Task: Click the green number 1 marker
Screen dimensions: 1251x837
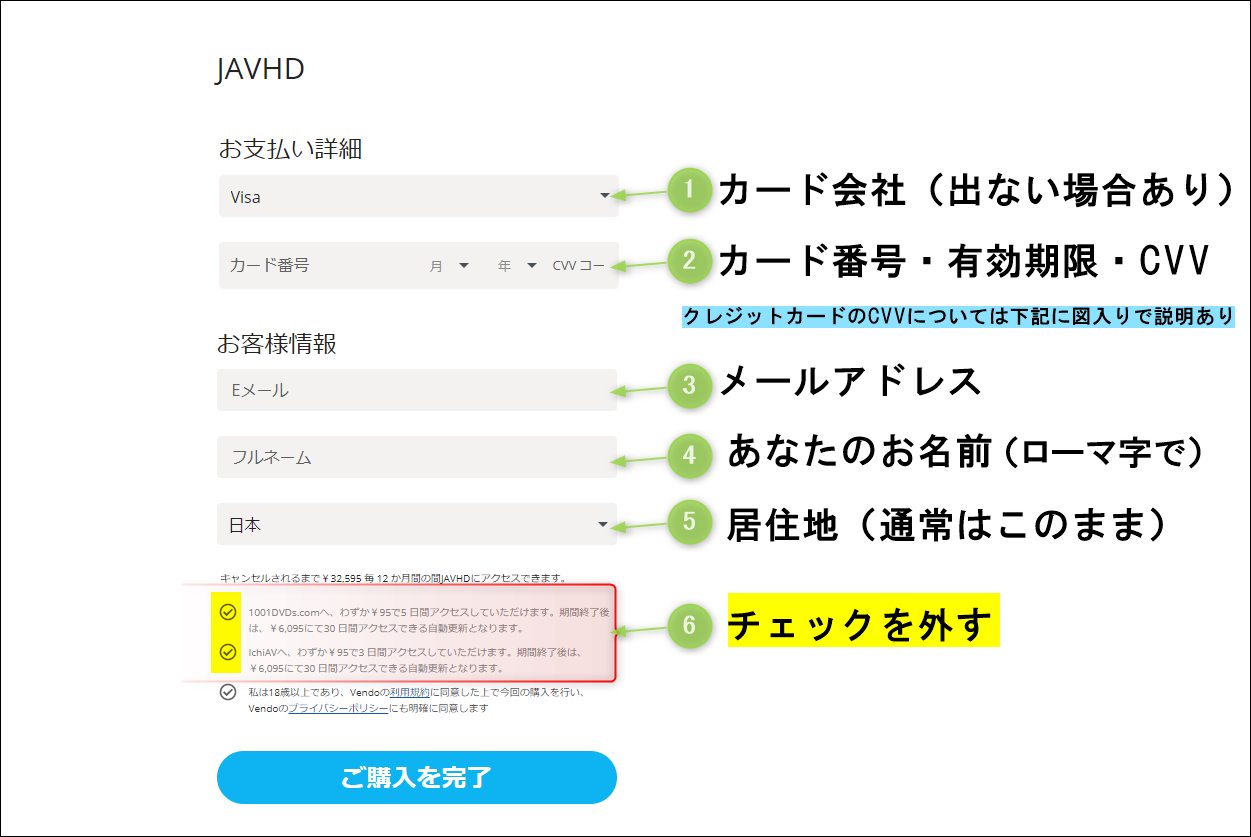Action: click(688, 190)
